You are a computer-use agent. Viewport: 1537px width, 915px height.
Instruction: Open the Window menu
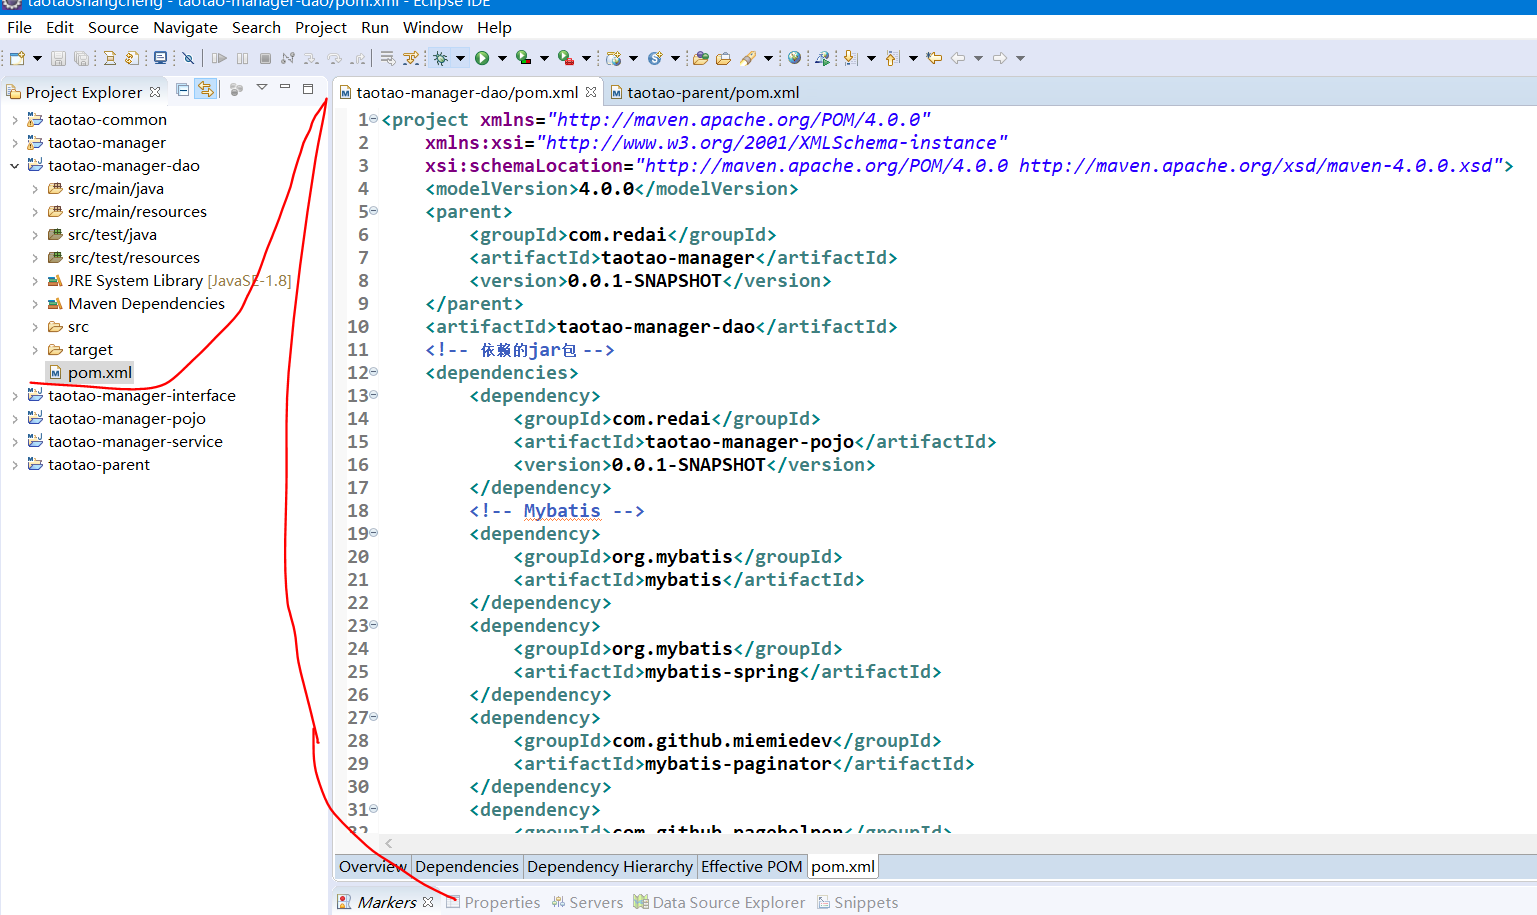coord(432,27)
